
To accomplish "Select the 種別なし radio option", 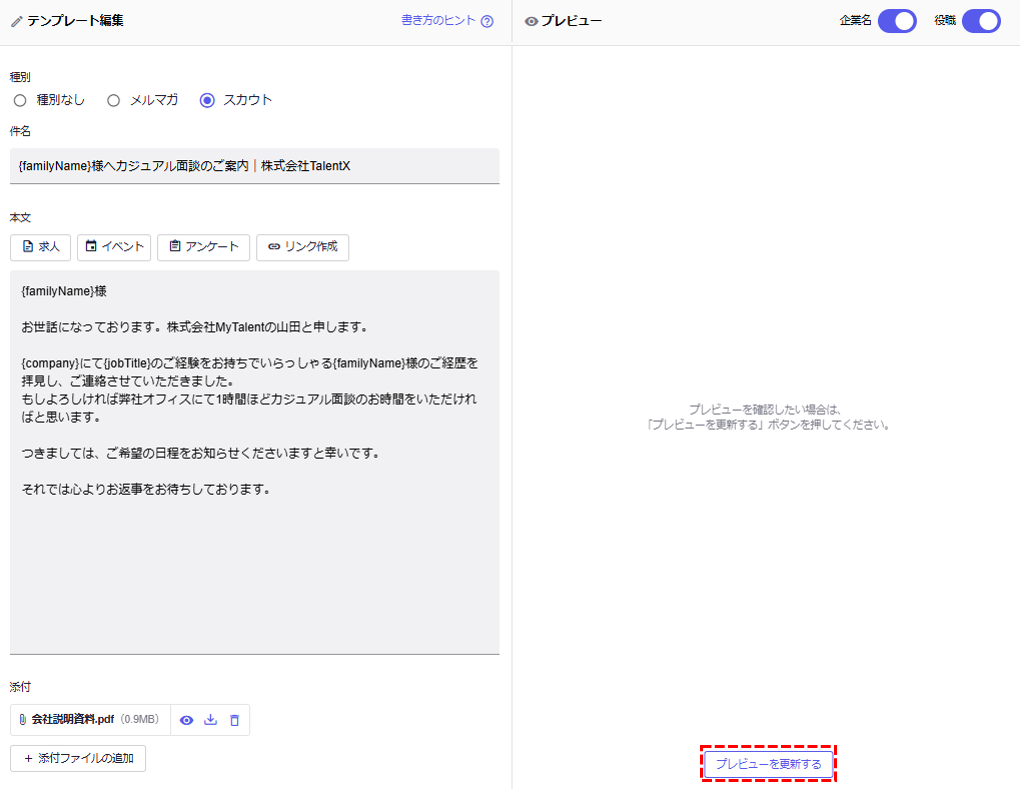I will pos(20,100).
